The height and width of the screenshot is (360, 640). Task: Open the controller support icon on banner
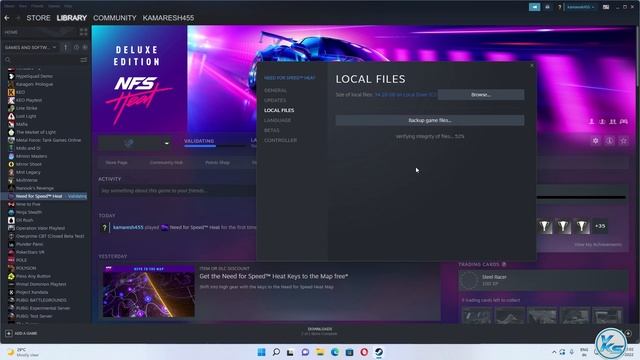coord(624,122)
